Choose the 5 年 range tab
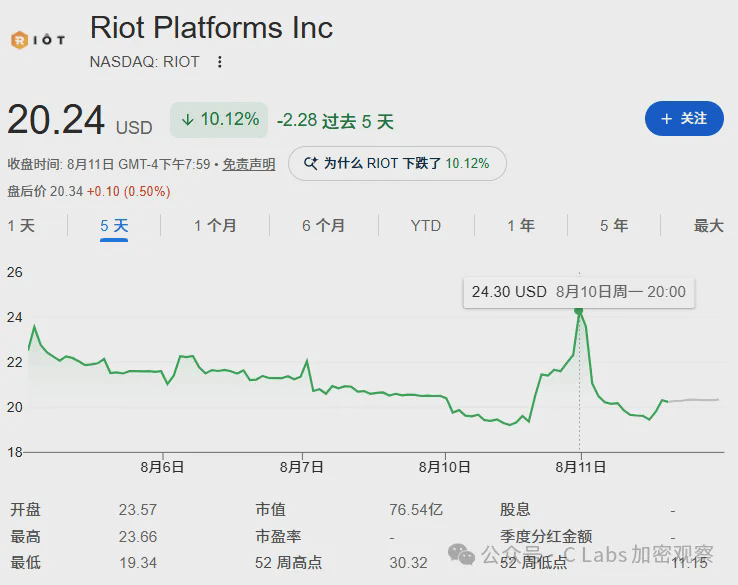 click(614, 226)
